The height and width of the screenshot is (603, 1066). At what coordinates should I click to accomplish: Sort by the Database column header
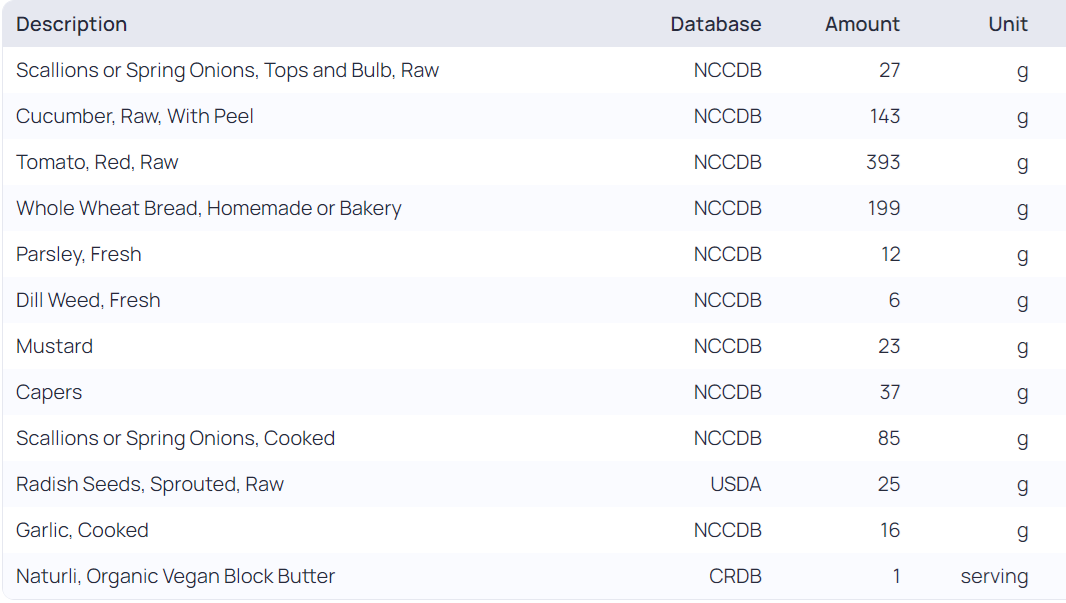point(715,24)
